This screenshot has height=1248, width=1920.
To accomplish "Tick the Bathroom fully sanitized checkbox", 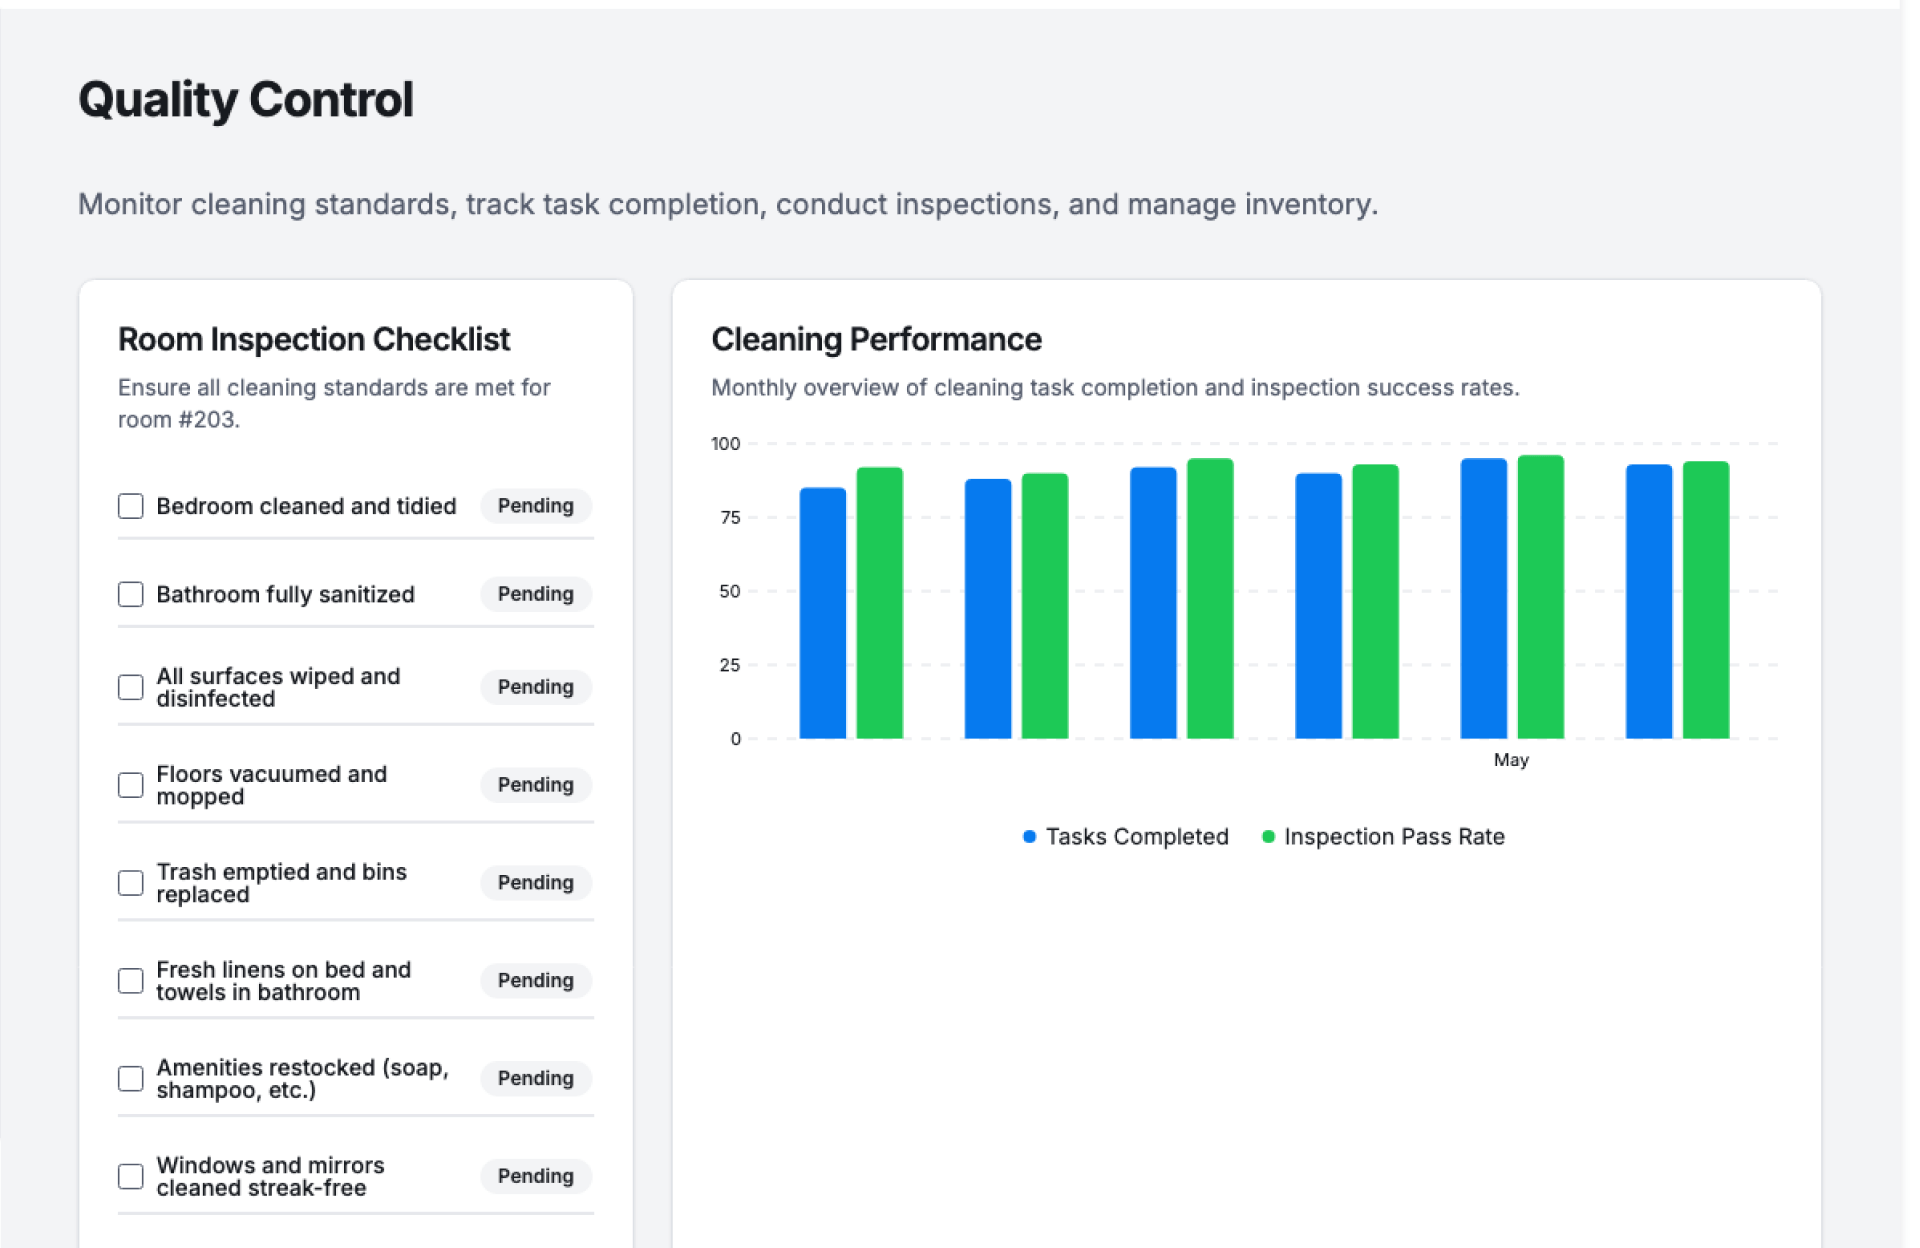I will 131,594.
